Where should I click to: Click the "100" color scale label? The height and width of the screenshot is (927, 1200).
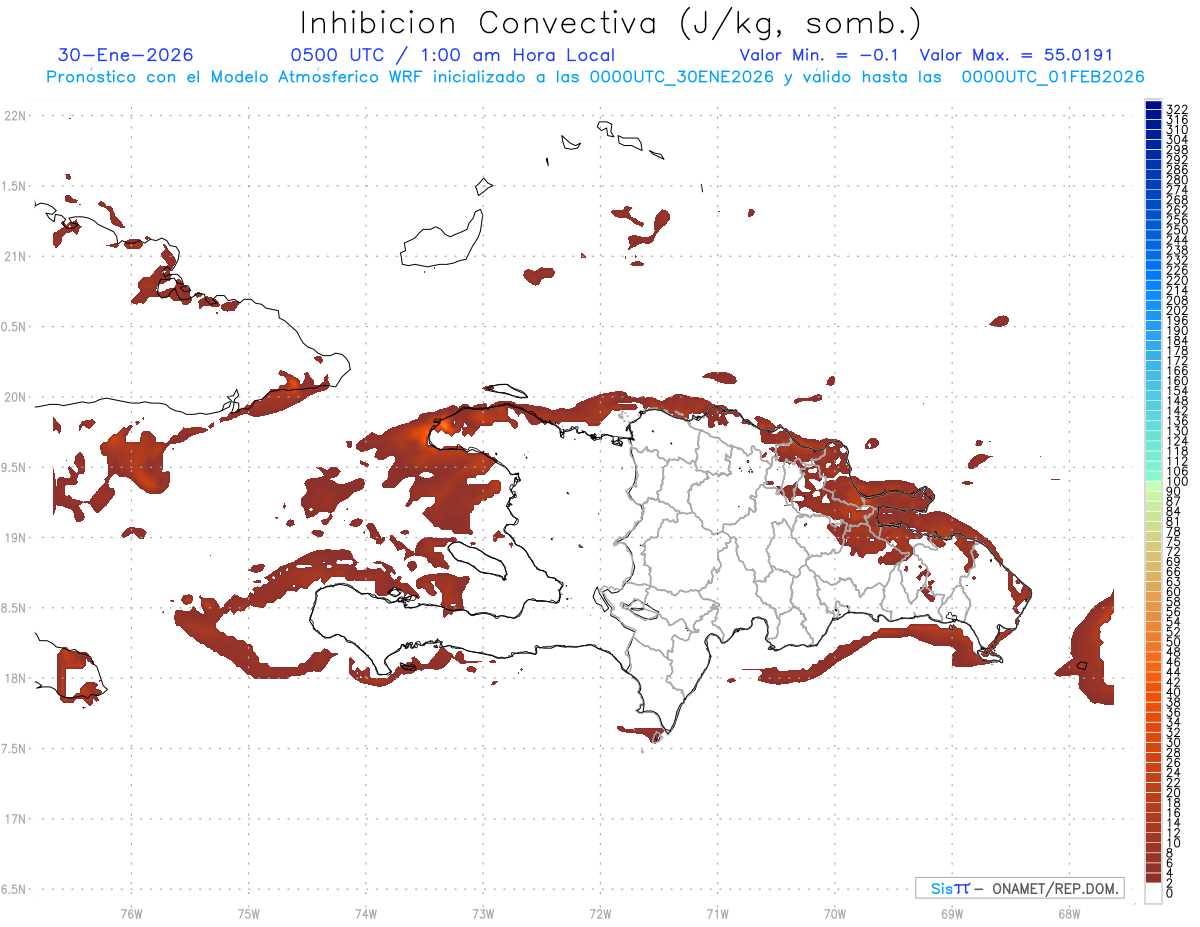click(x=1178, y=482)
